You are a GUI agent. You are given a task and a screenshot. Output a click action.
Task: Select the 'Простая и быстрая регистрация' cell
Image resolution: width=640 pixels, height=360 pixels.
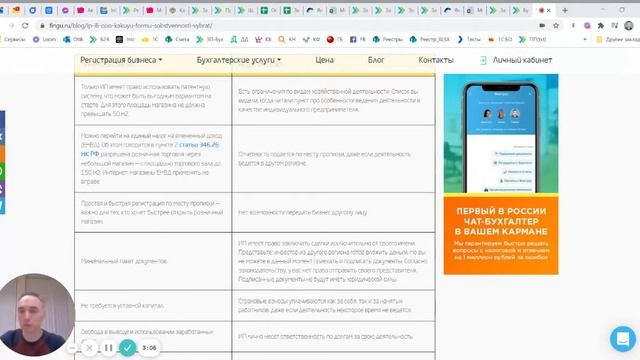tap(153, 212)
